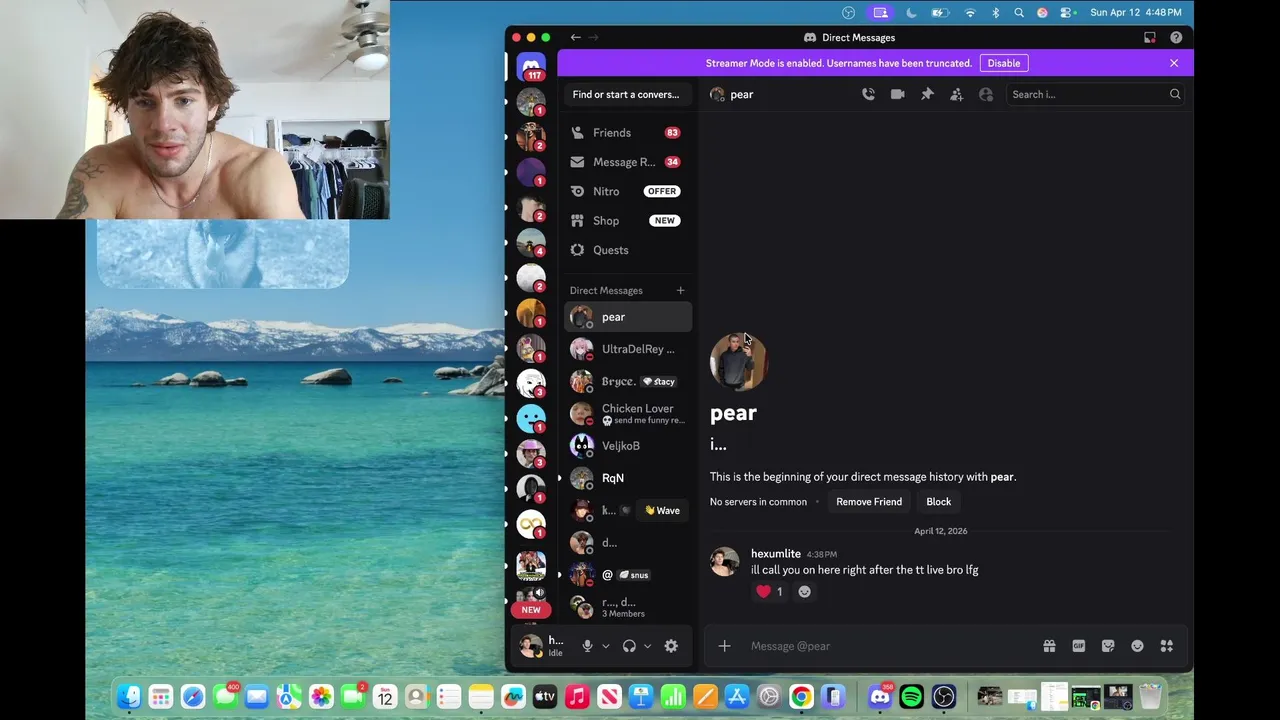Open your own user panel avatar (Idle)
1280x720 pixels.
point(531,646)
